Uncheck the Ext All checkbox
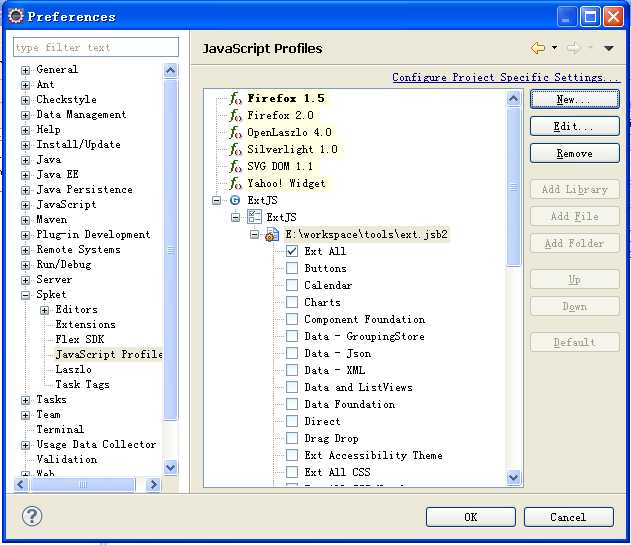Screen dimensions: 631x545 tap(292, 251)
